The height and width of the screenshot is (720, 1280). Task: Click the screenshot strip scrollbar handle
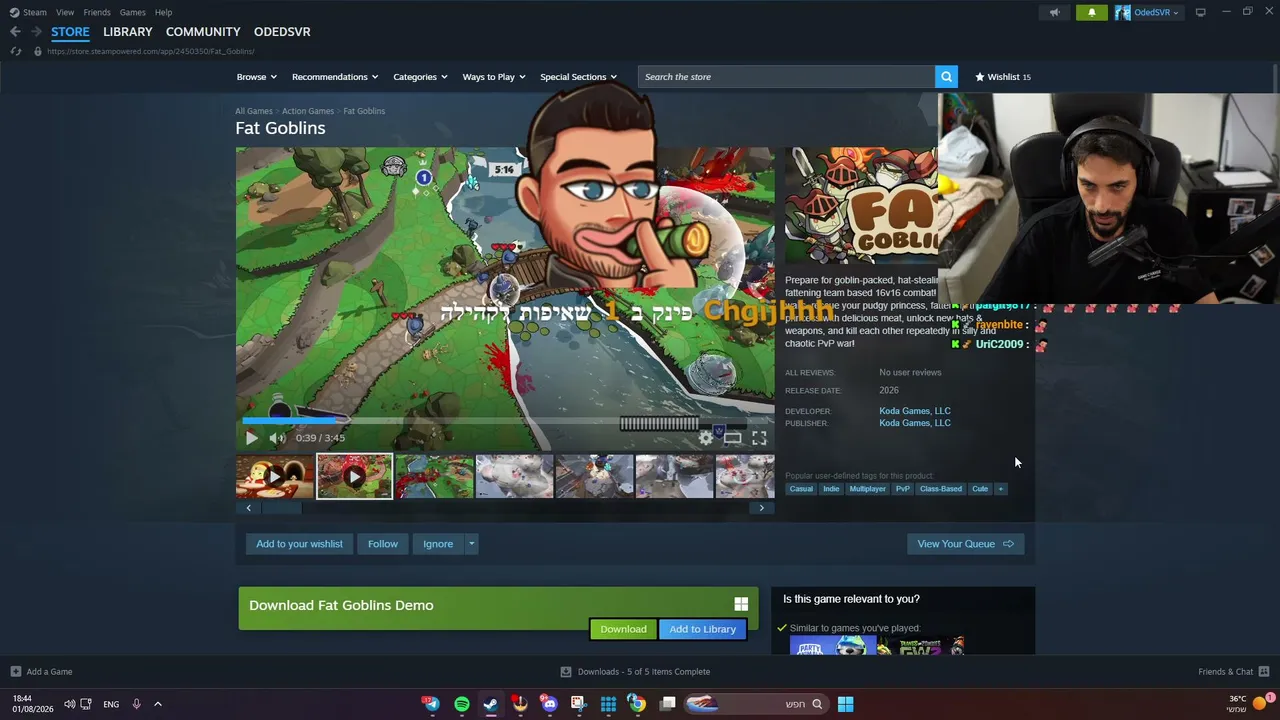pos(282,508)
